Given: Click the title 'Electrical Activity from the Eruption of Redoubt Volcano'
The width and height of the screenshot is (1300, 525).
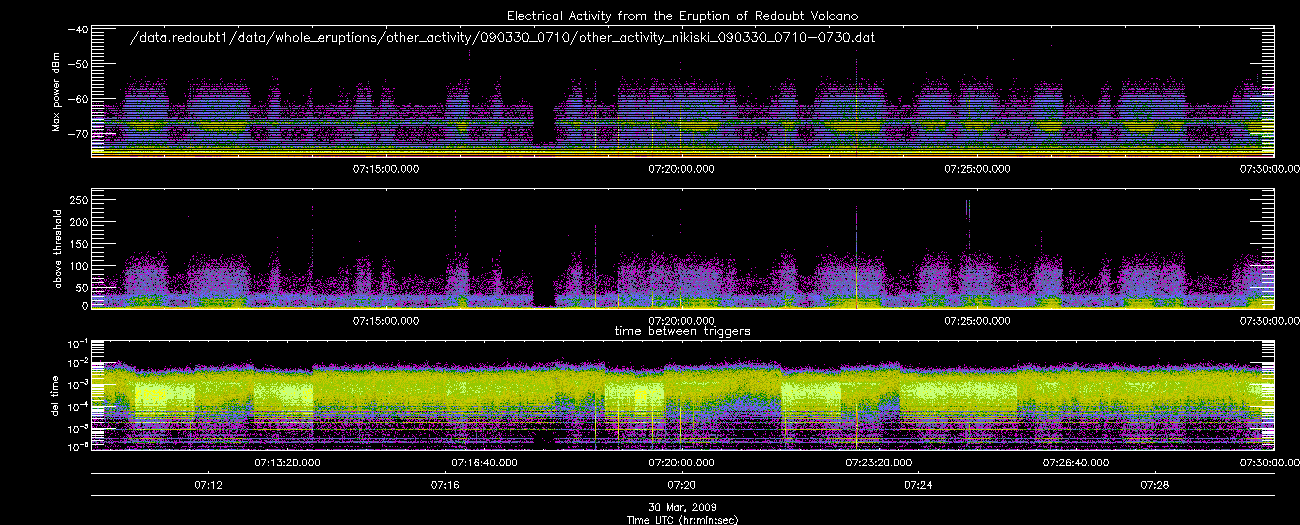Looking at the screenshot, I should (x=682, y=15).
